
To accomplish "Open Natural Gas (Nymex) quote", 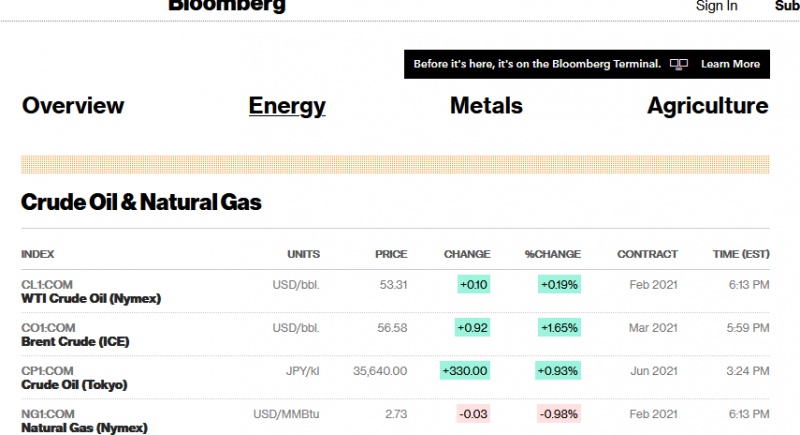I will 84,428.
